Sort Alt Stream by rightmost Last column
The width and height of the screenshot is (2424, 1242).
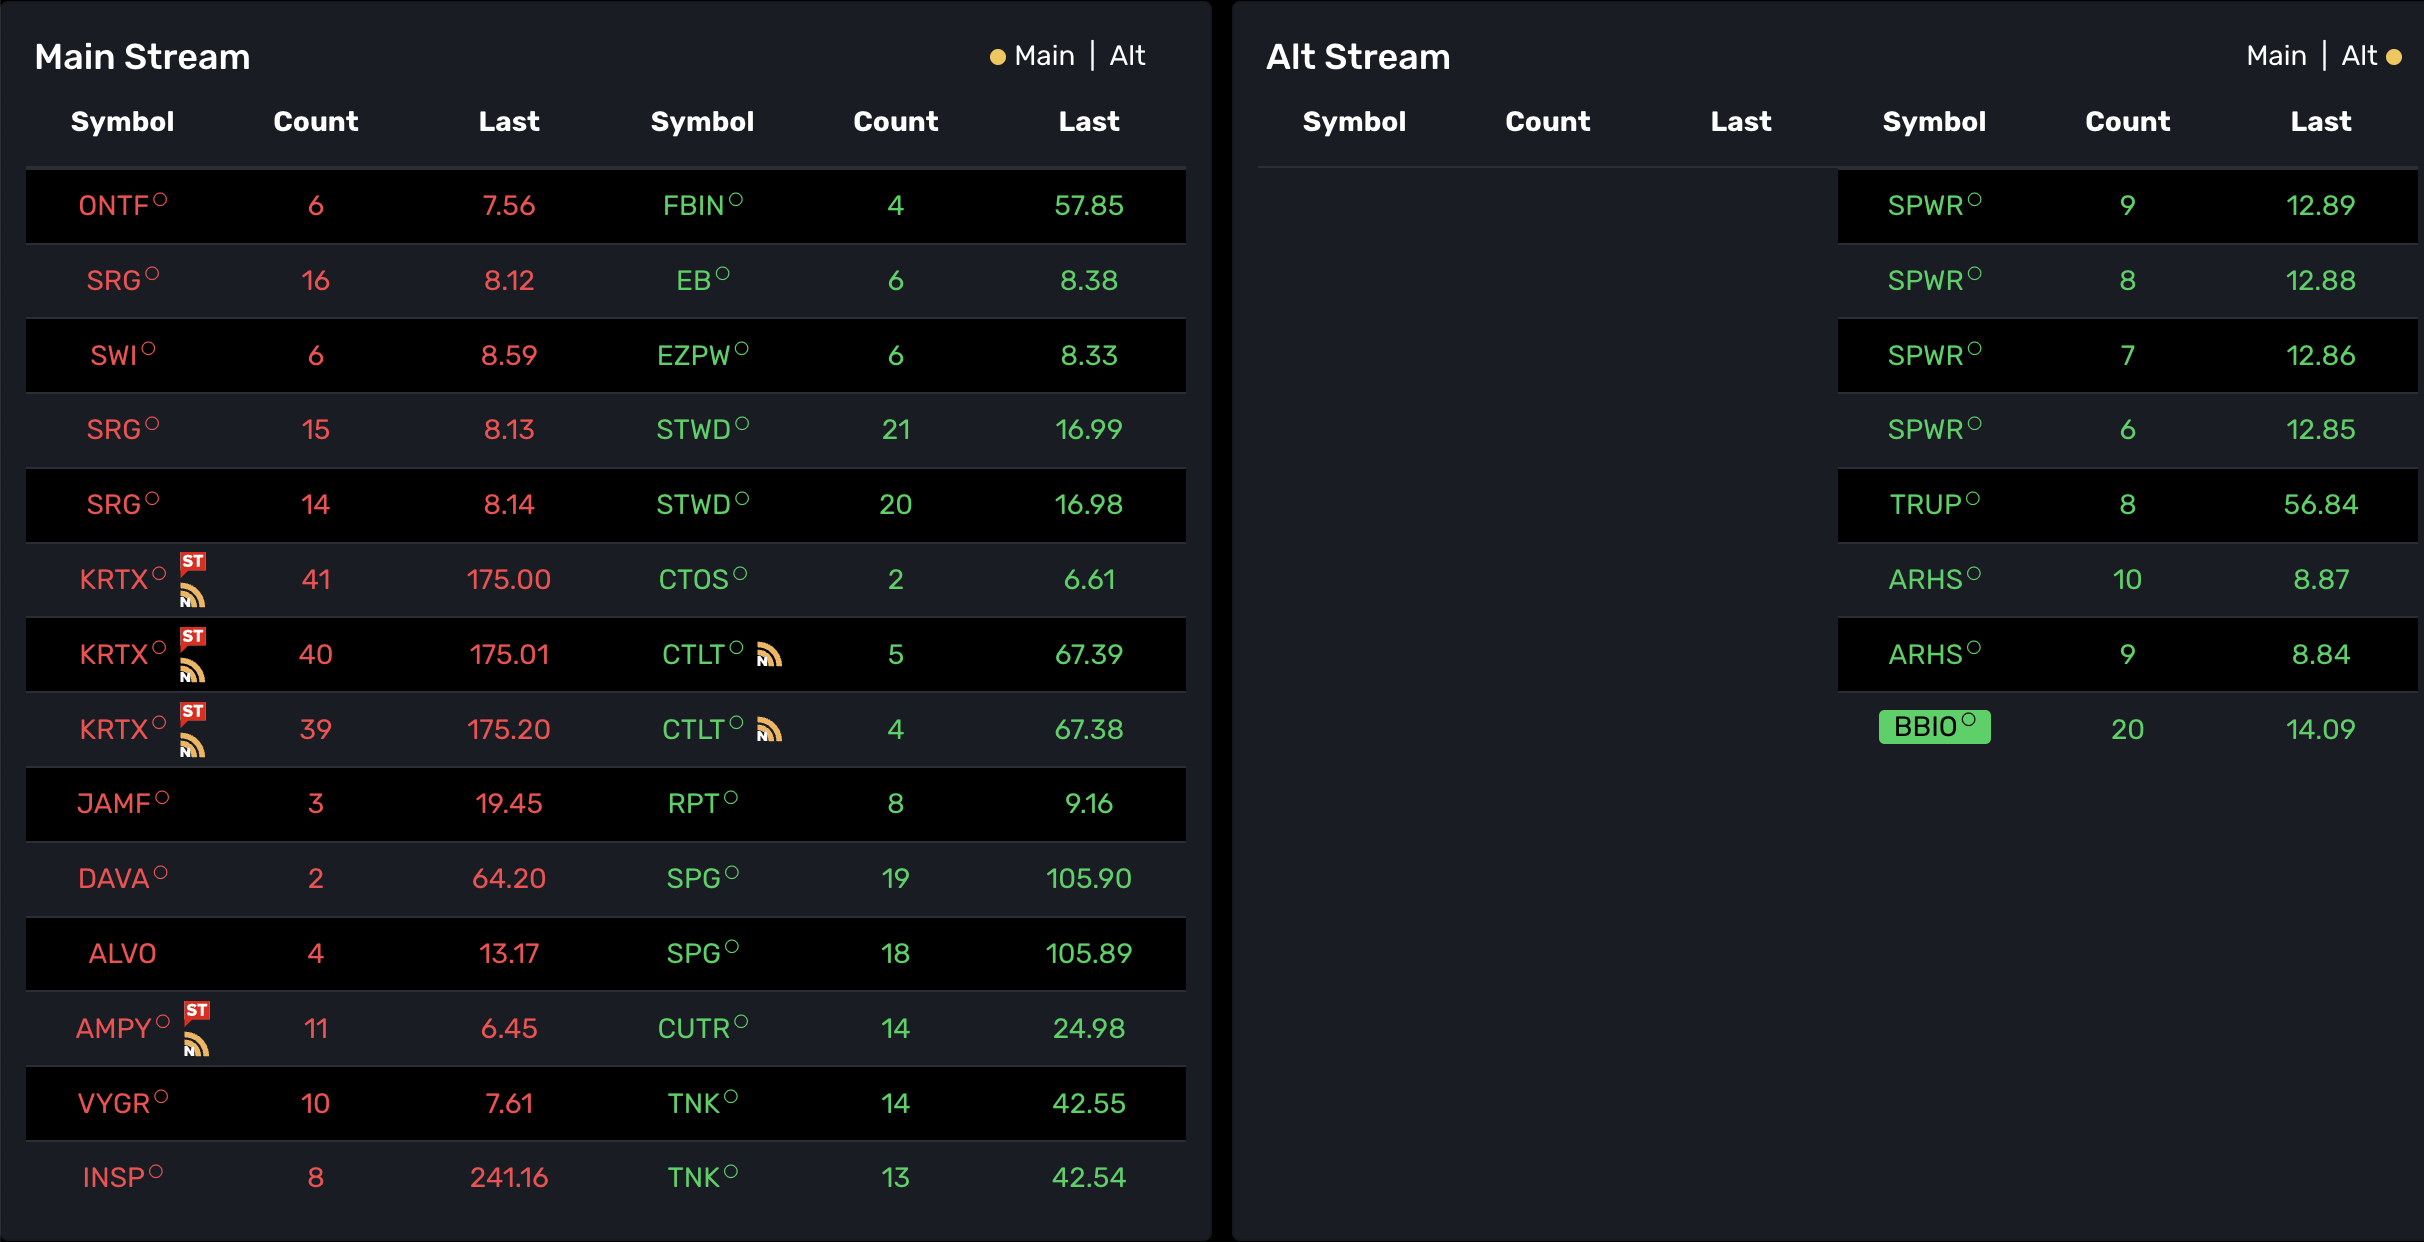(2321, 122)
